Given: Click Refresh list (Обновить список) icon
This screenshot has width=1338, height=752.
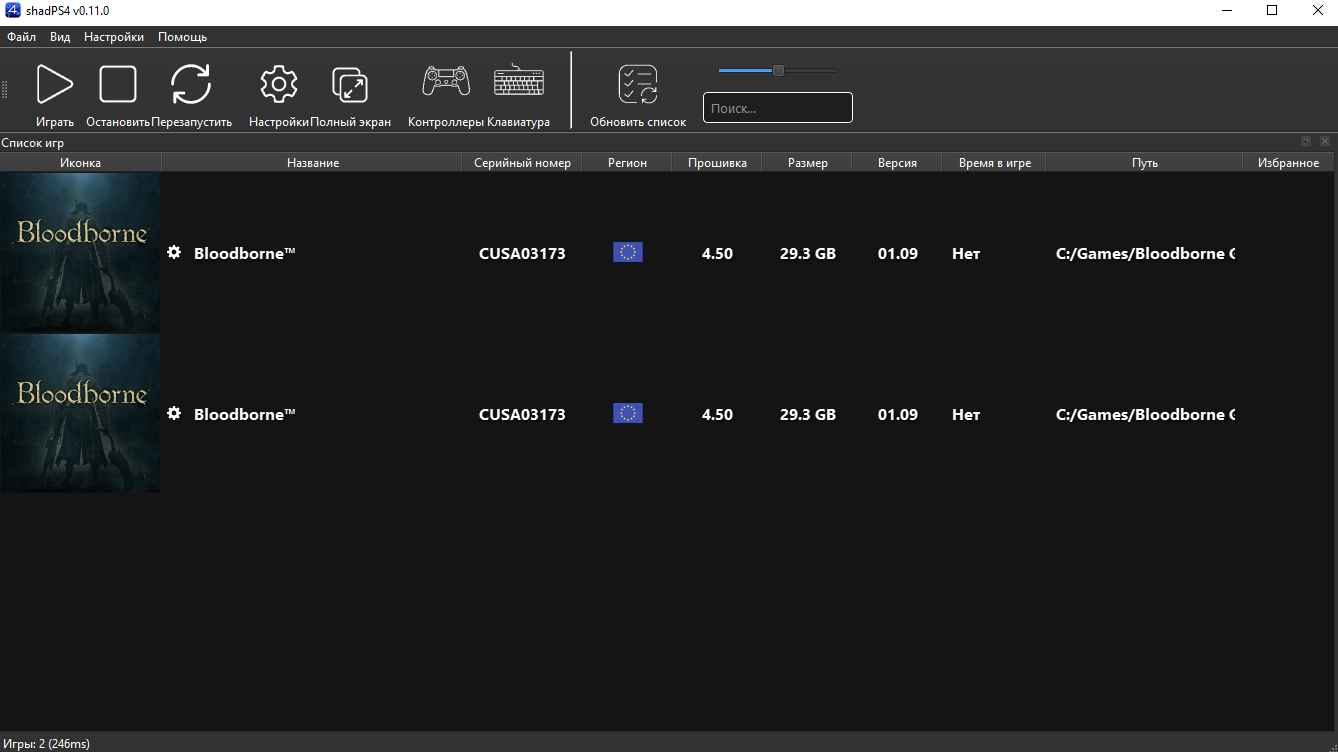Looking at the screenshot, I should coord(638,84).
